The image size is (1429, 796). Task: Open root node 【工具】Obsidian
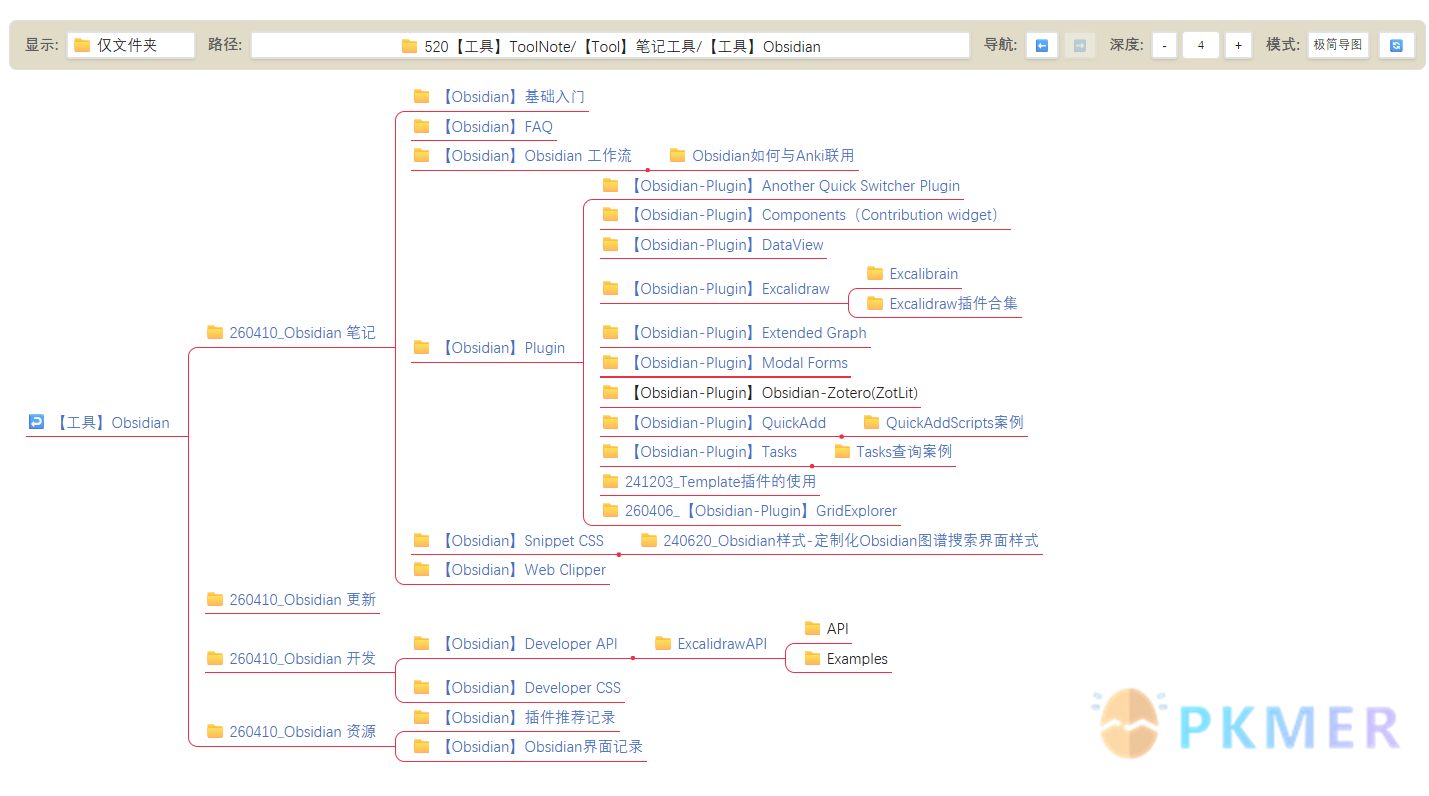112,423
